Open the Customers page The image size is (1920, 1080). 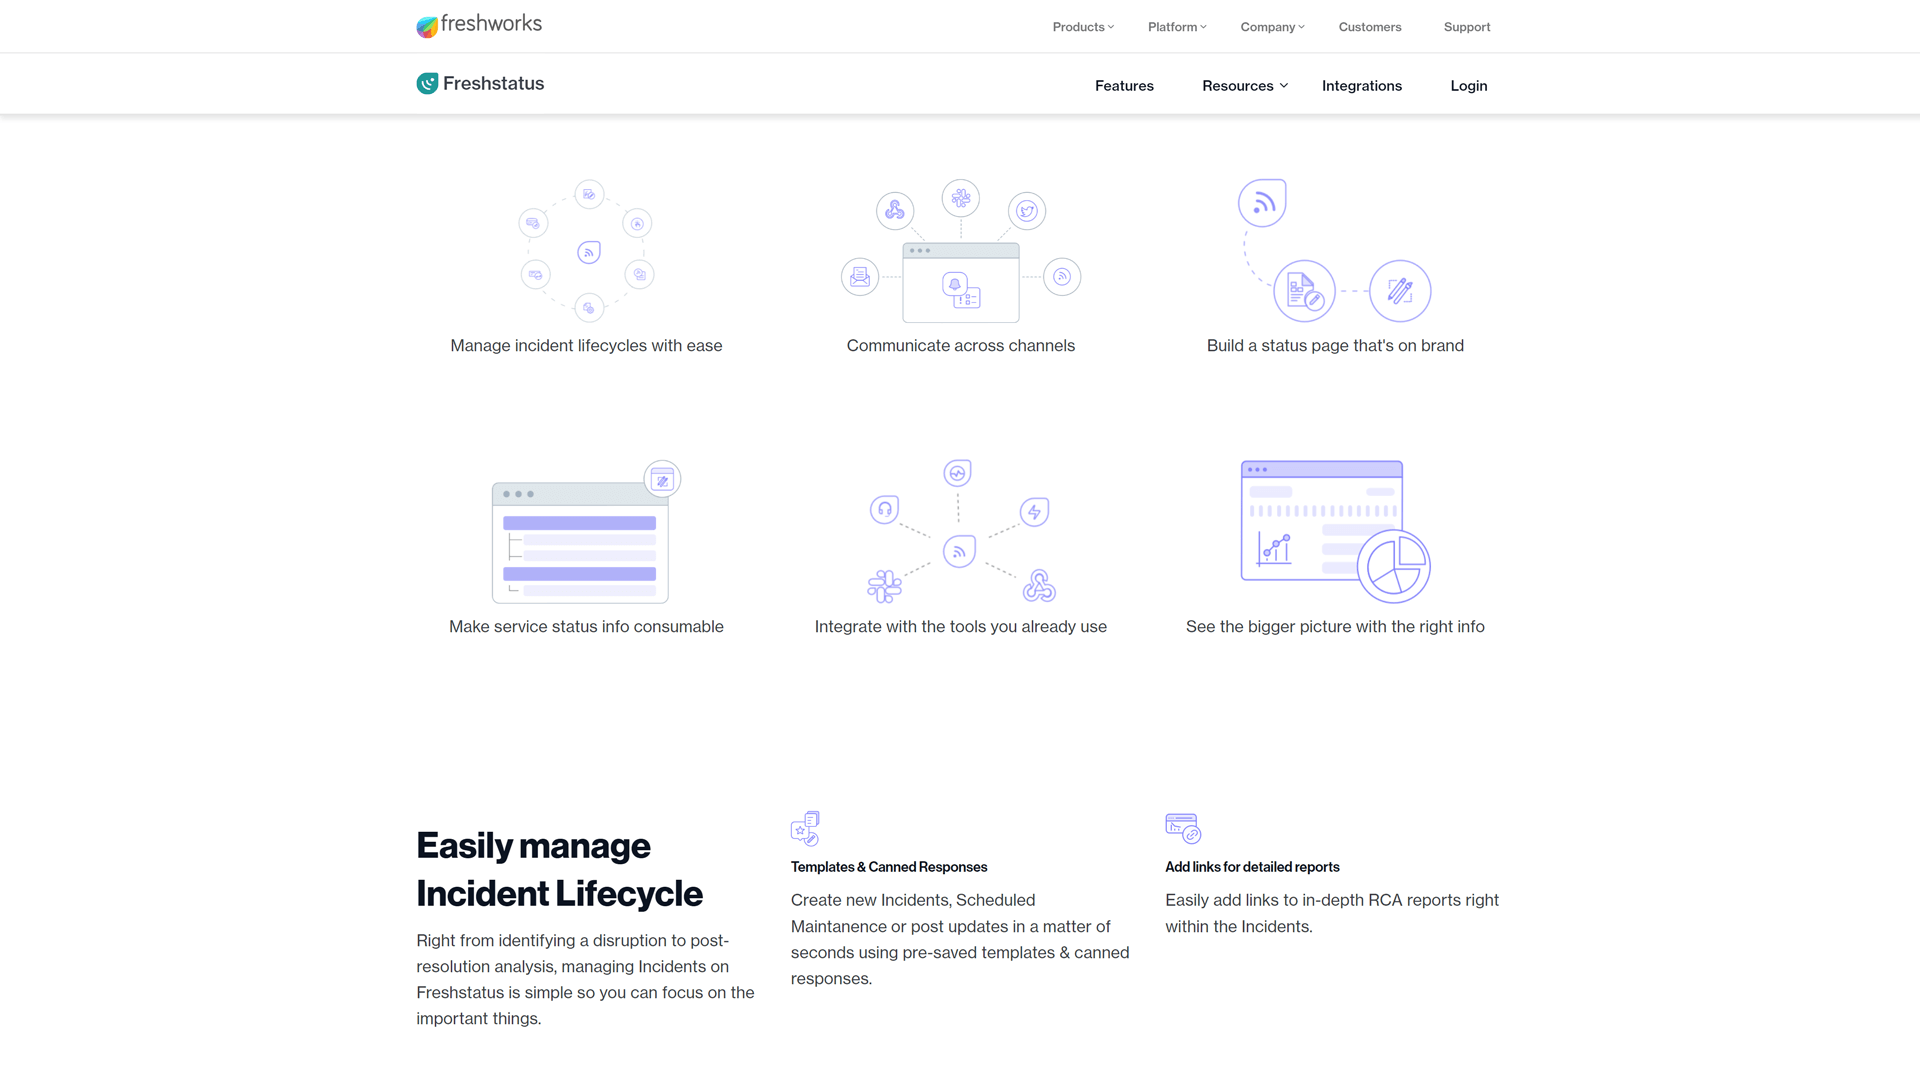pyautogui.click(x=1370, y=27)
